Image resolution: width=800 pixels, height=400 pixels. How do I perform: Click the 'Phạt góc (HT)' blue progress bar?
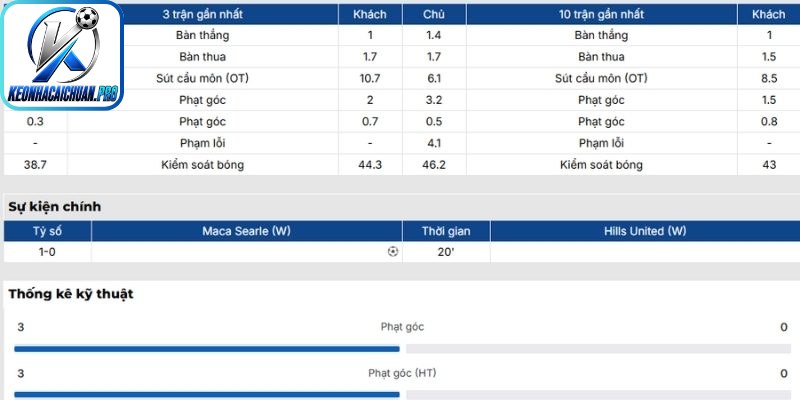tap(207, 395)
